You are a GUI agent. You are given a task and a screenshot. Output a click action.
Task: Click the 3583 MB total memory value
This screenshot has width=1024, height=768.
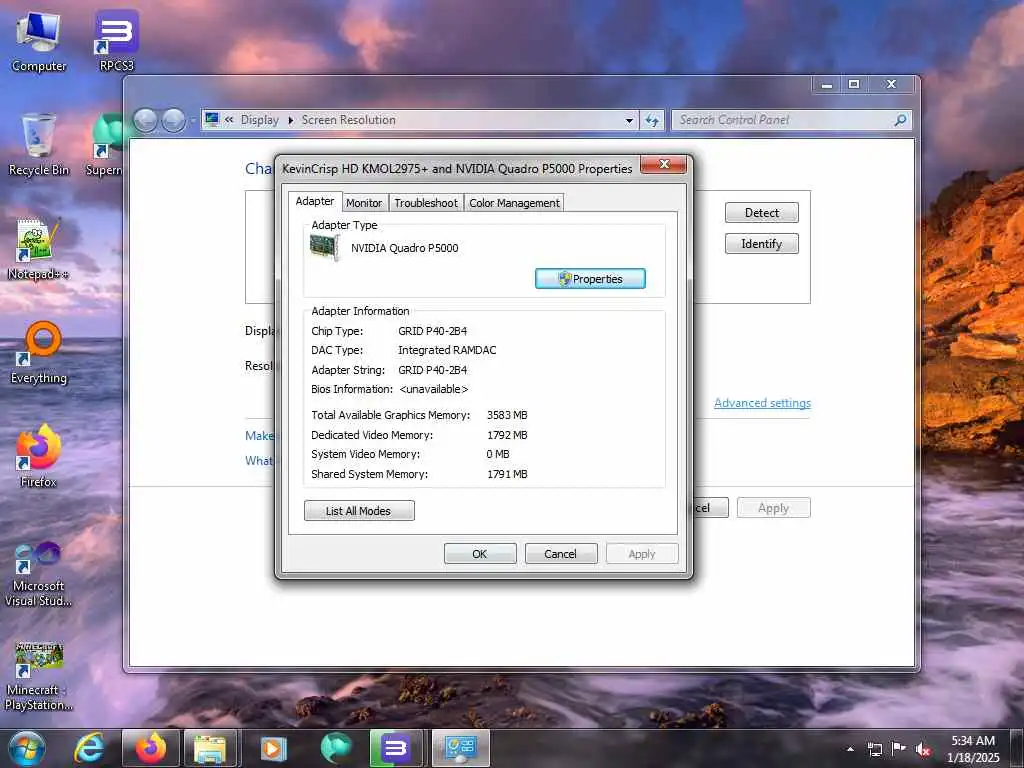click(x=507, y=415)
